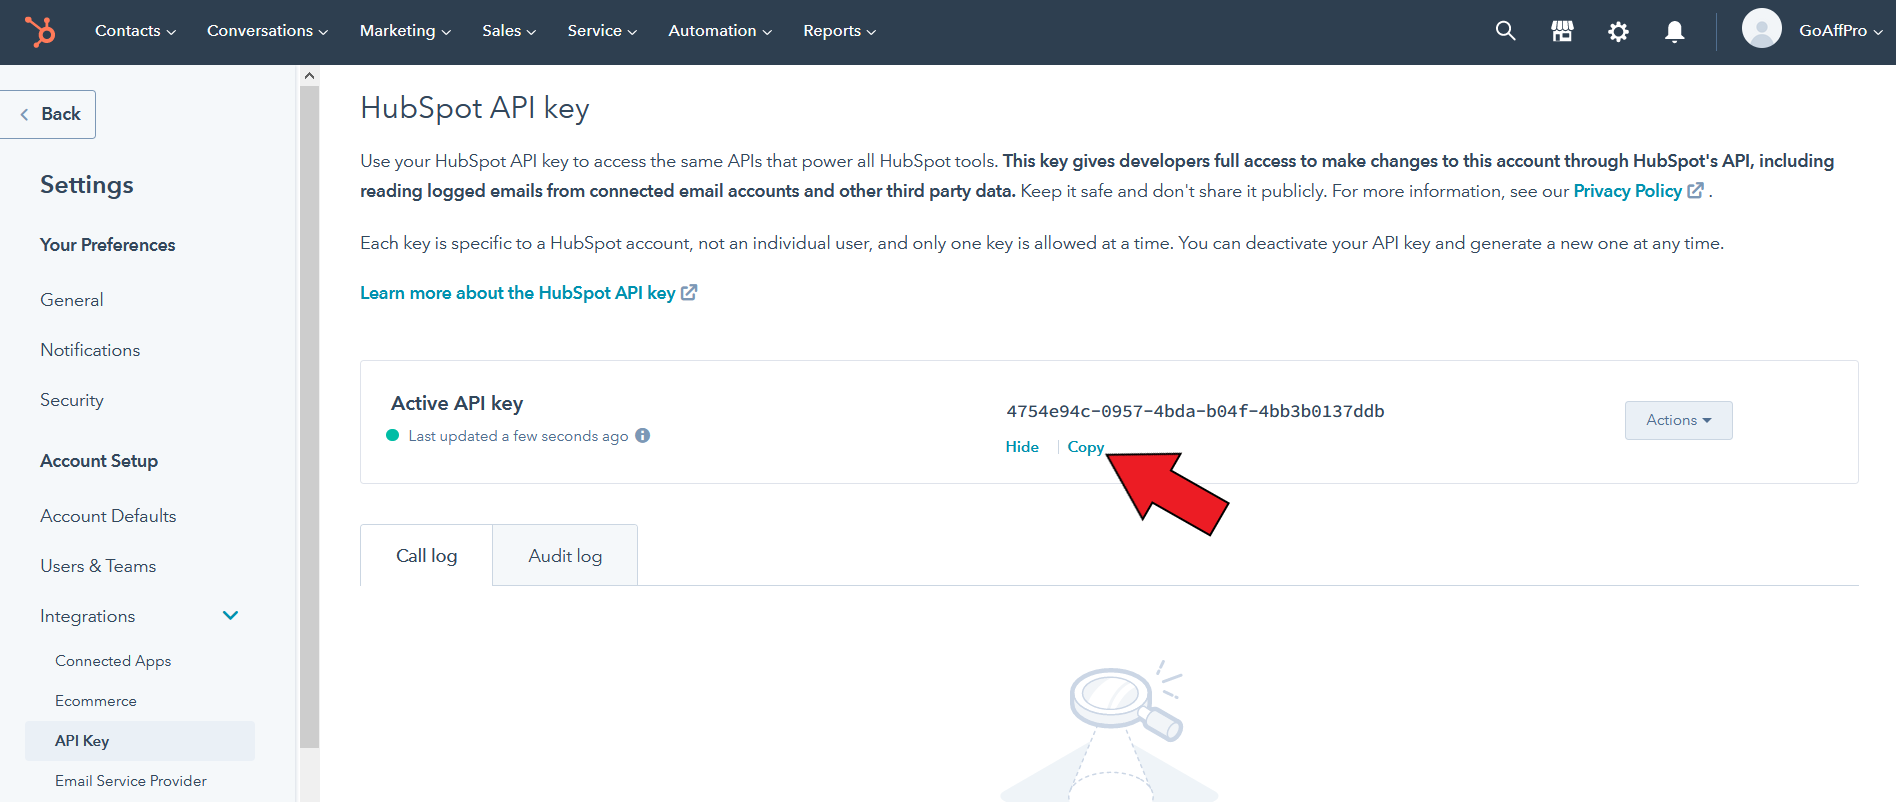The width and height of the screenshot is (1896, 802).
Task: Copy the API key
Action: click(x=1086, y=447)
